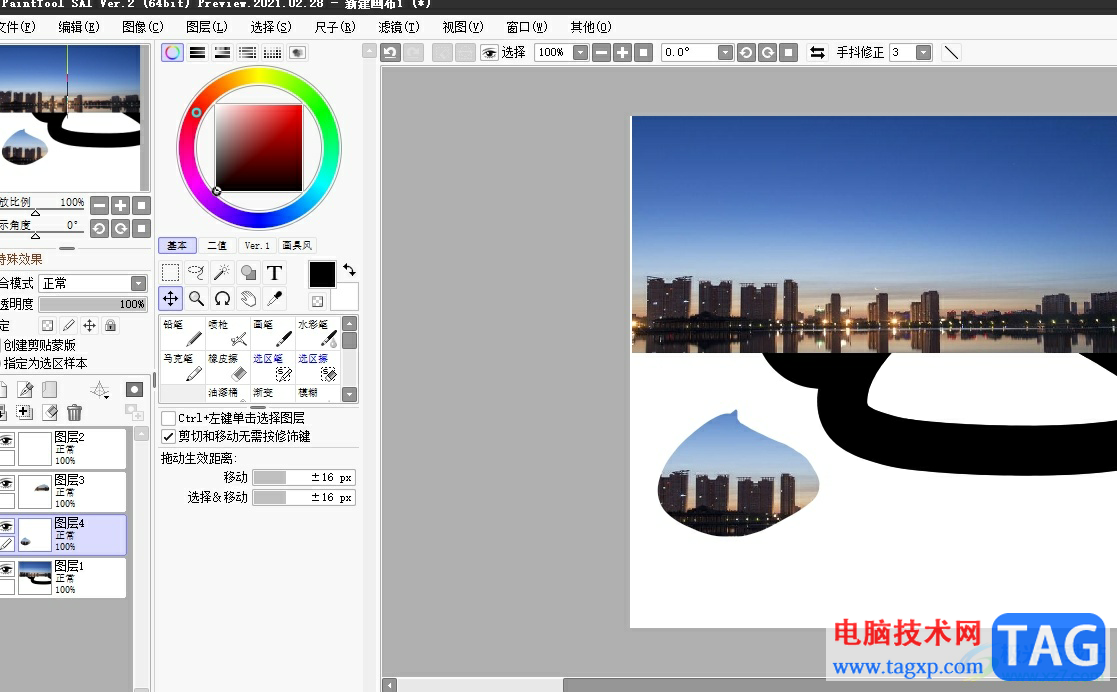The image size is (1117, 692).
Task: Open the 手抖修正 stabilizer dropdown
Action: (x=923, y=53)
